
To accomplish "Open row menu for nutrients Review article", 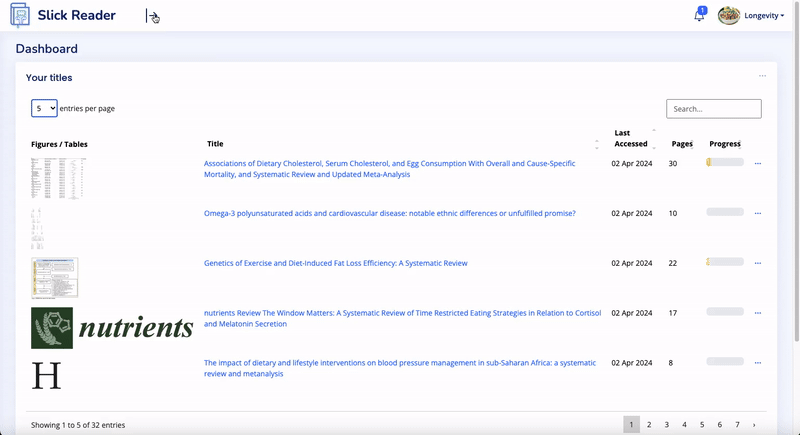I will [757, 313].
